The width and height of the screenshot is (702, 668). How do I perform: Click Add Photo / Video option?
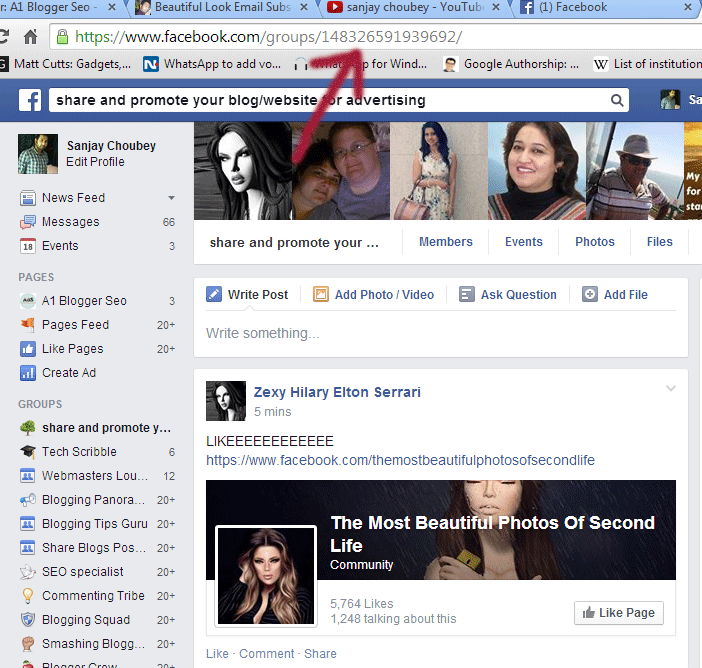(374, 295)
